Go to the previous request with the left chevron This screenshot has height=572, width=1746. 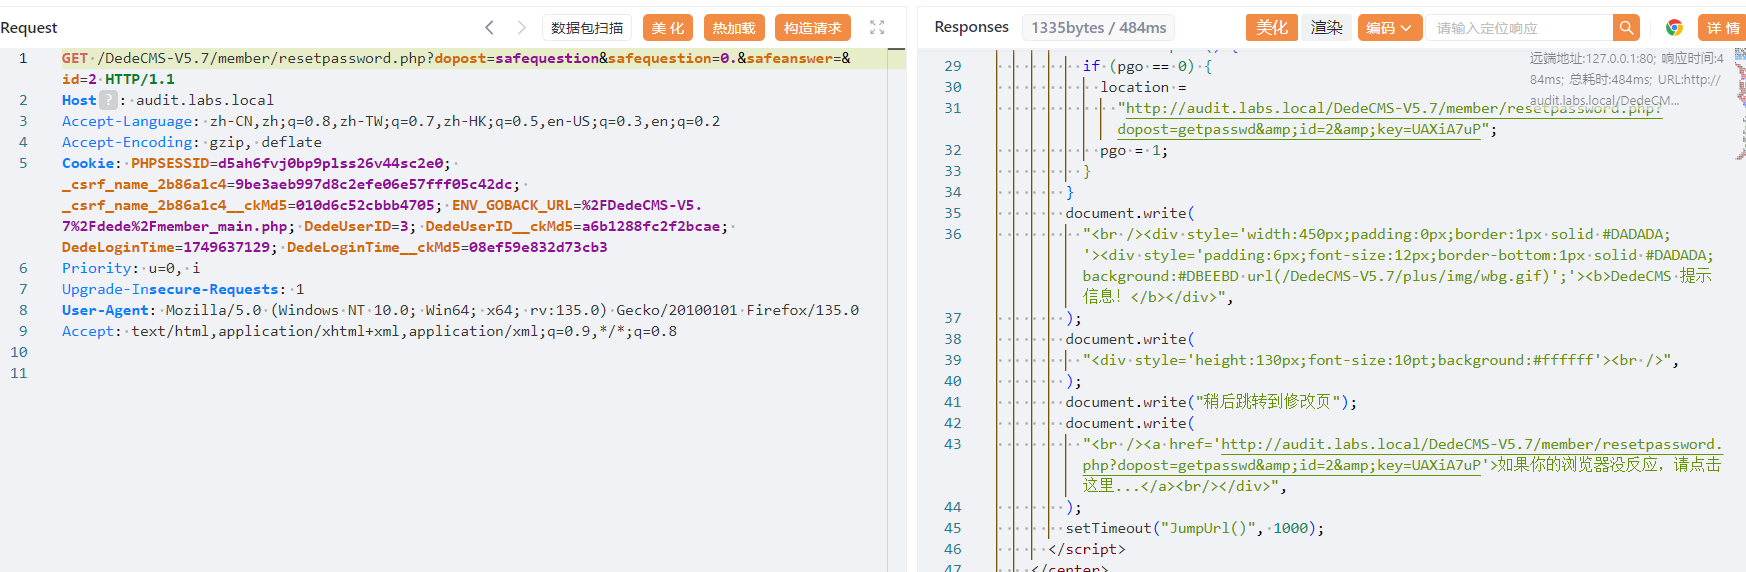pyautogui.click(x=489, y=28)
